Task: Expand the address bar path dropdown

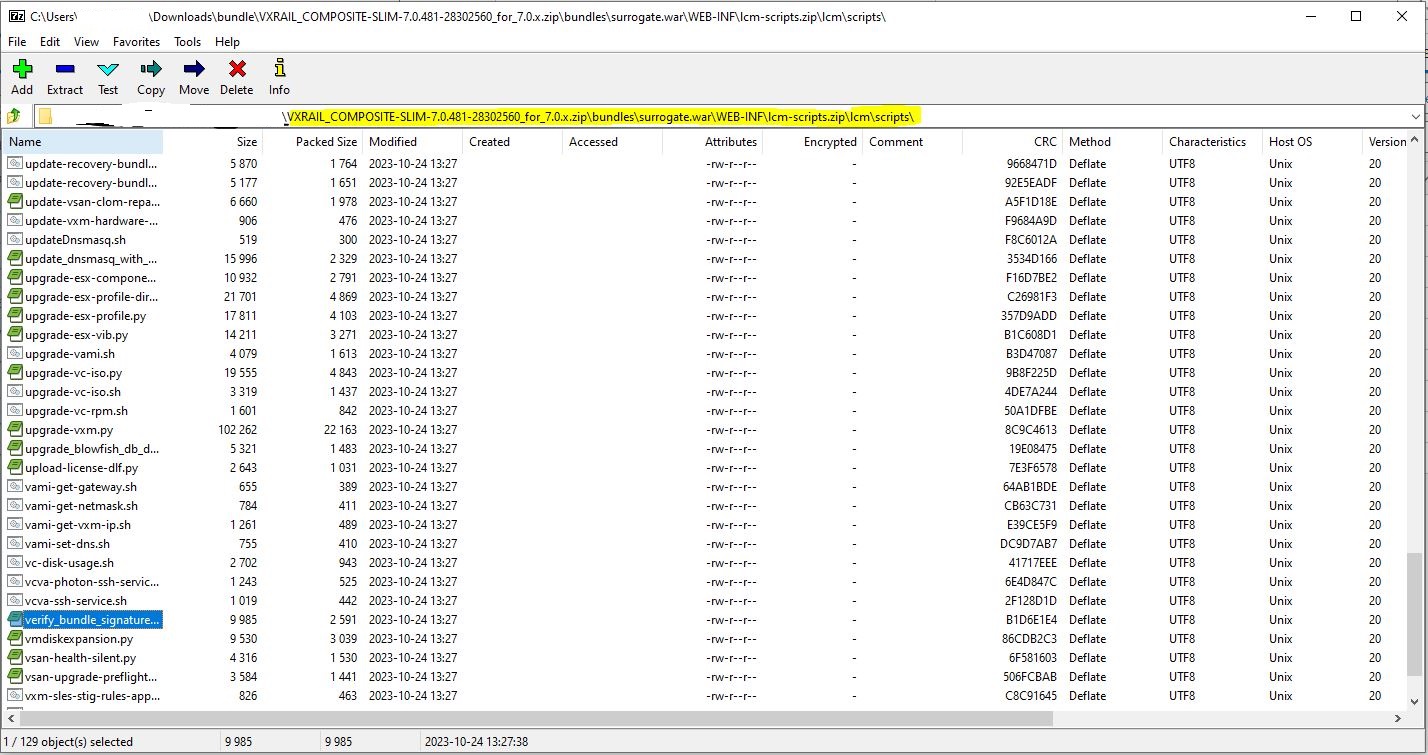Action: 1415,117
